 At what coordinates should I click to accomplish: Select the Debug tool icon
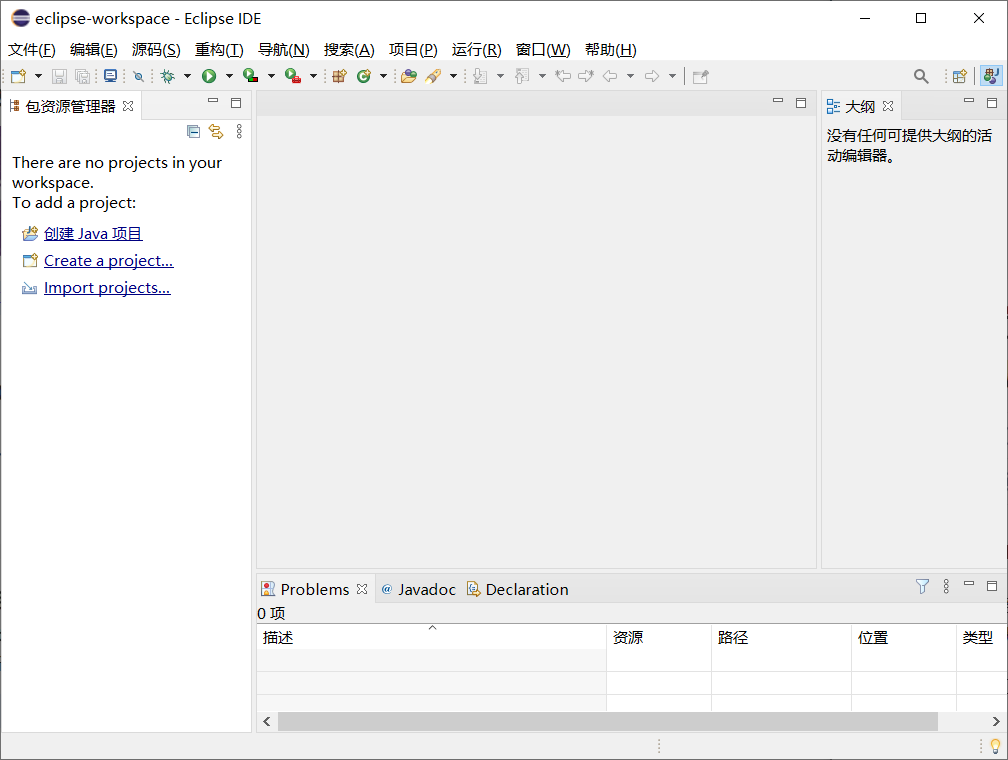coord(168,76)
